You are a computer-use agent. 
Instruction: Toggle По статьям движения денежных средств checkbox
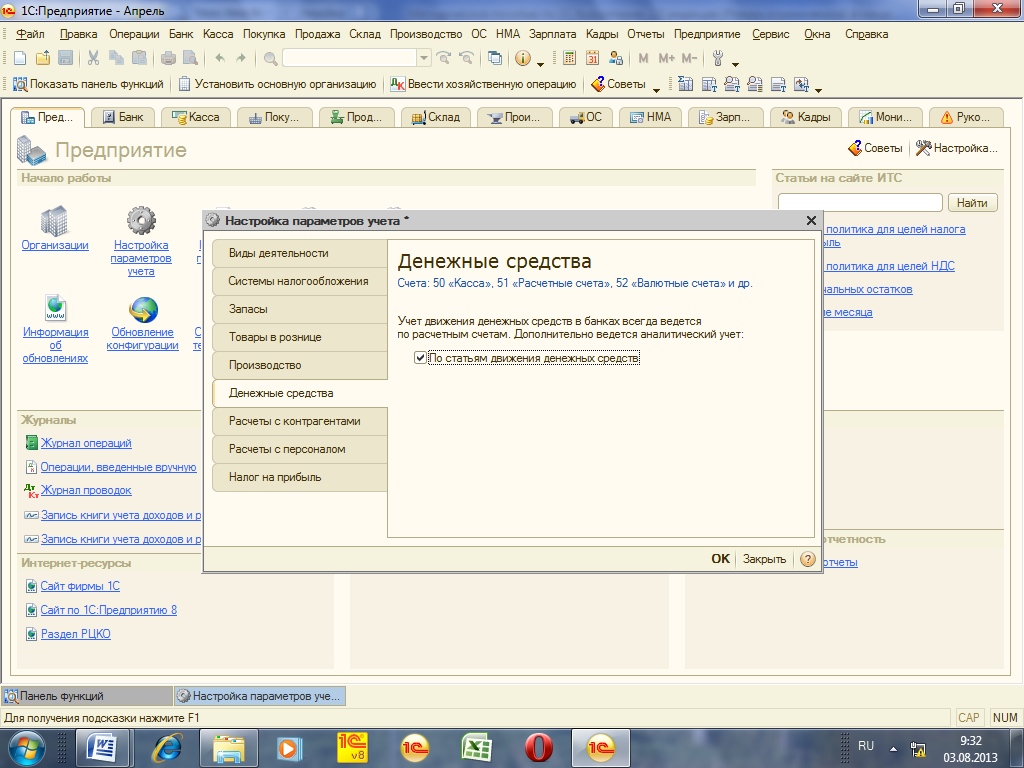point(420,358)
